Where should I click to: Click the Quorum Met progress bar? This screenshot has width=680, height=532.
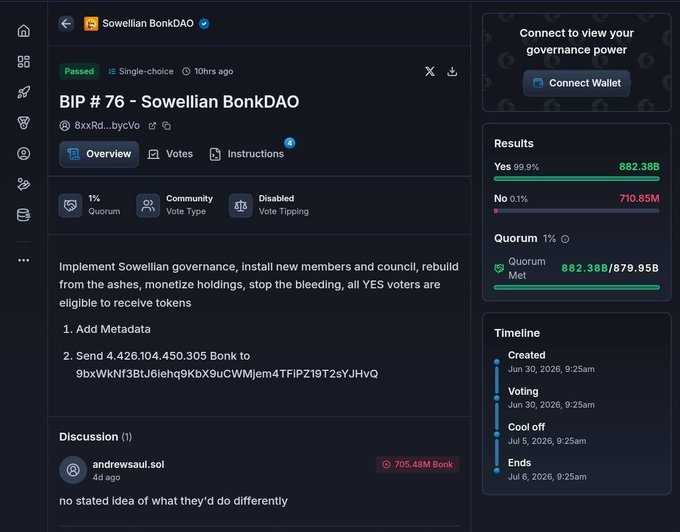pos(576,287)
